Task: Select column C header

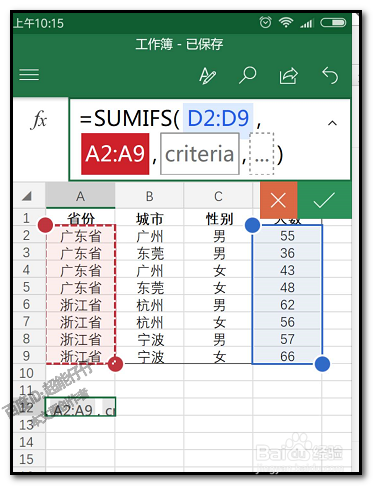Action: point(218,196)
